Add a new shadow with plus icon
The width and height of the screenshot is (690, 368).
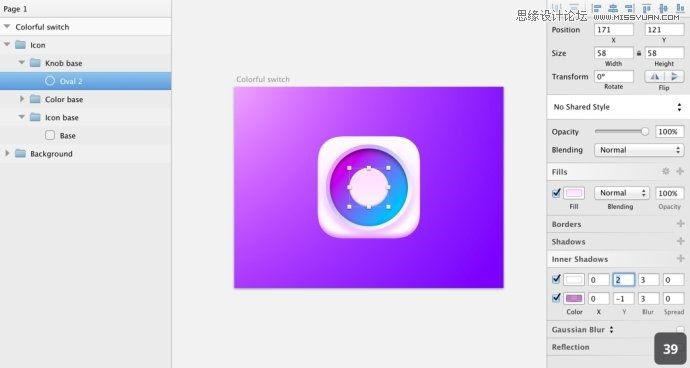[x=680, y=241]
